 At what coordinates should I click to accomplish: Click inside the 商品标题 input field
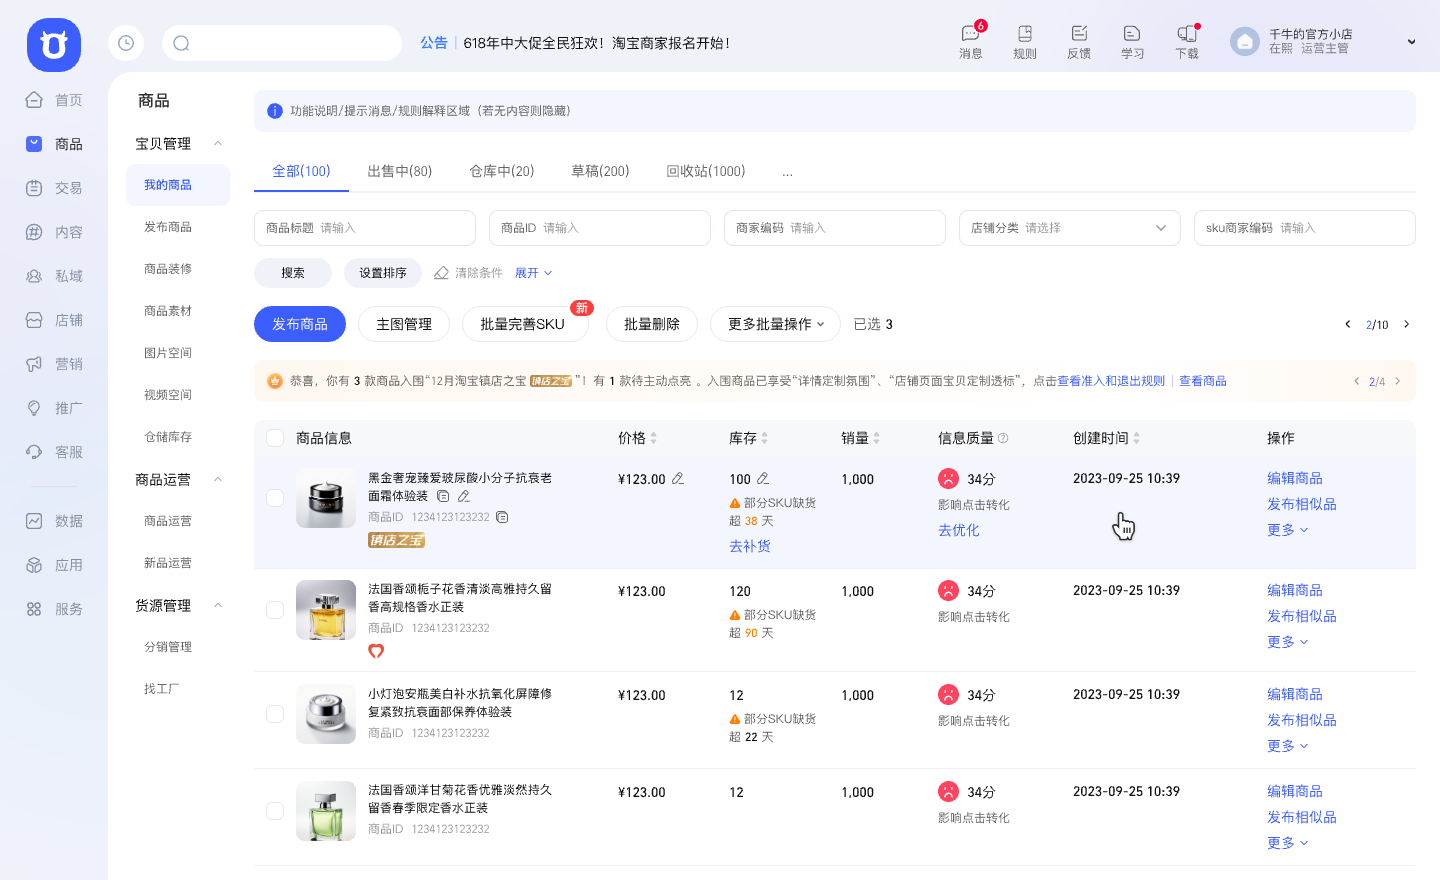(365, 228)
